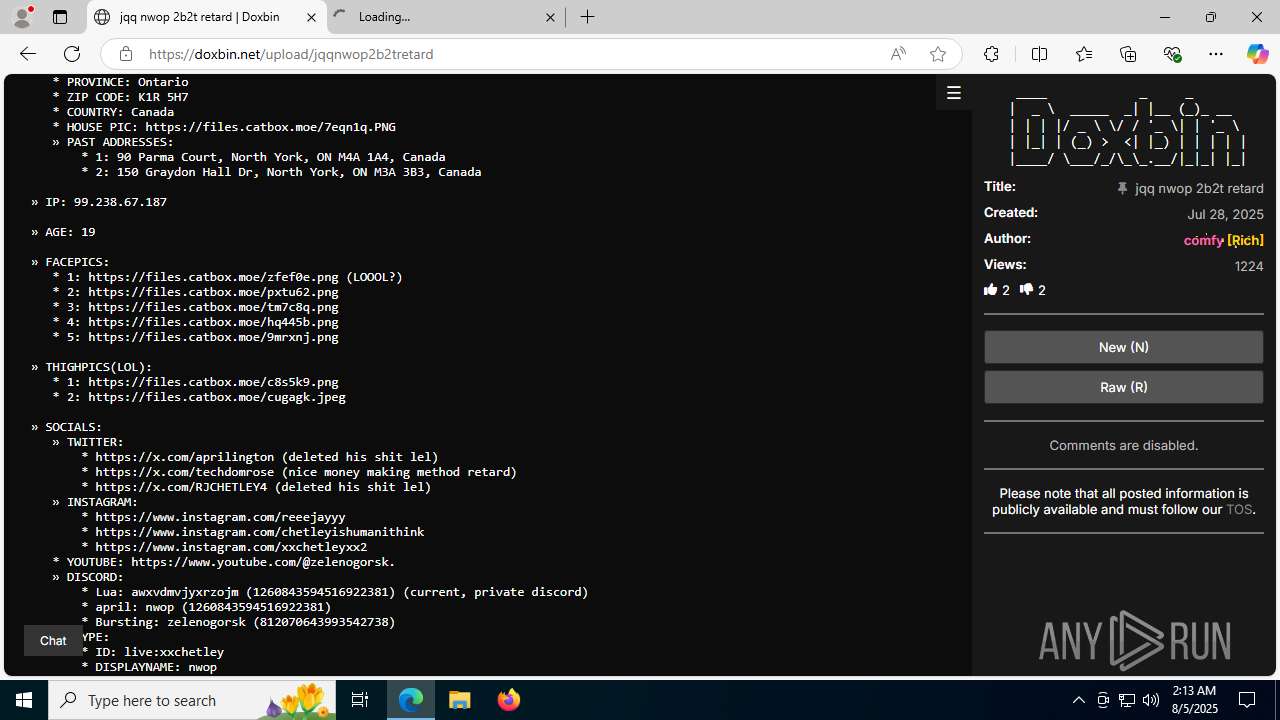Viewport: 1280px width, 720px height.
Task: Launch the Copilot sidebar
Action: 1257,54
